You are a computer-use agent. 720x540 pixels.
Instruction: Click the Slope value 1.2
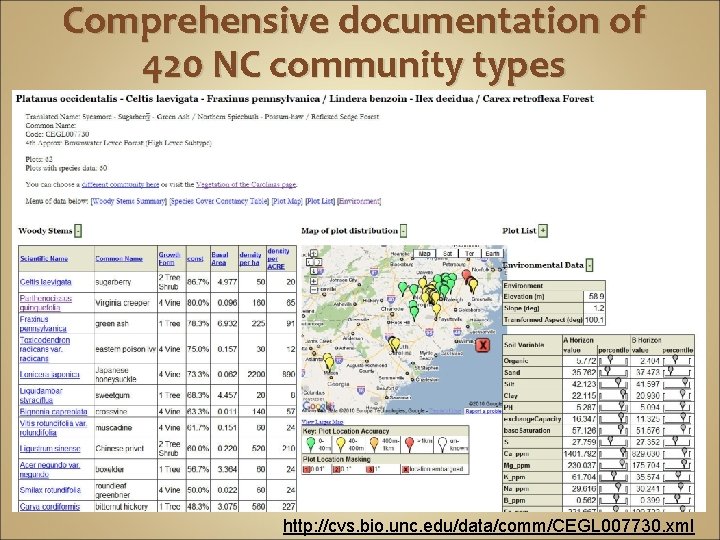coord(598,308)
